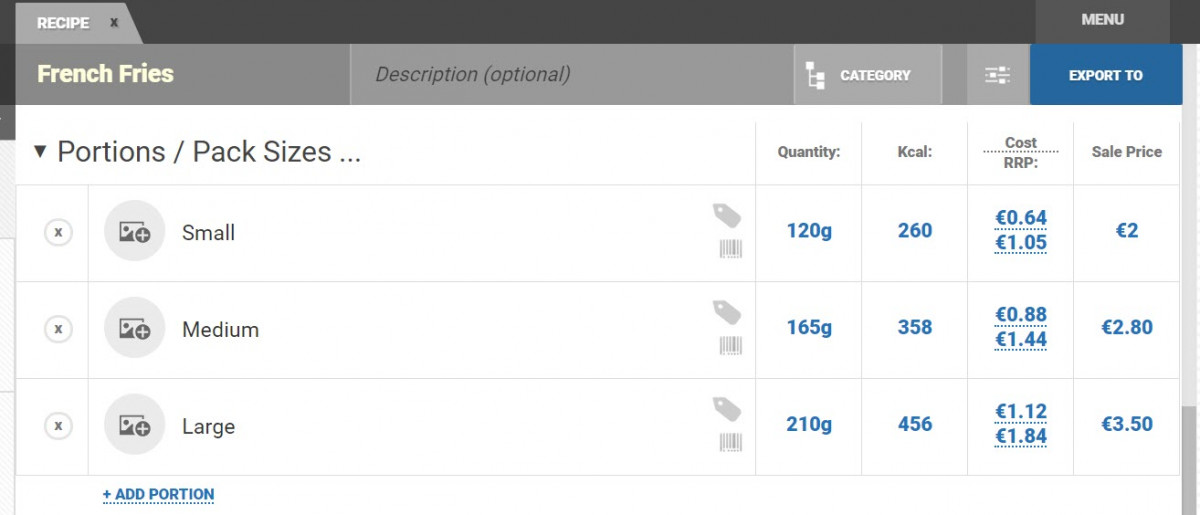1200x515 pixels.
Task: Click the Description (optional) input field
Action: tap(570, 75)
